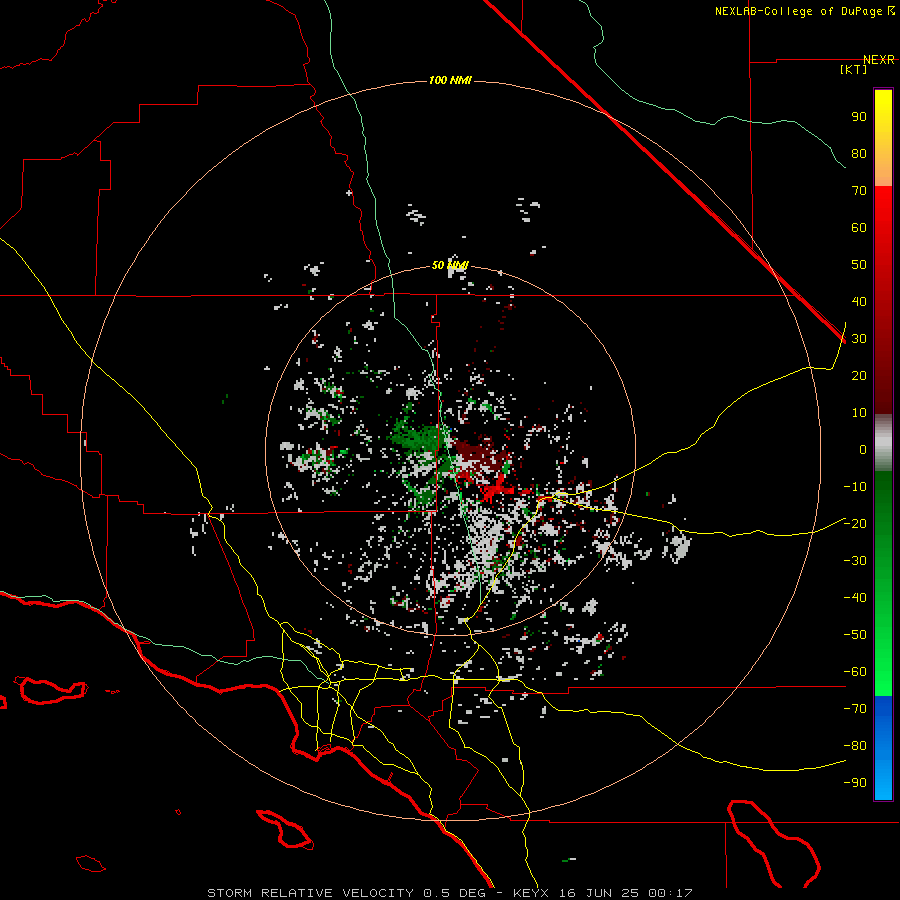Select the 80 knot scale label
The width and height of the screenshot is (900, 900).
point(859,154)
